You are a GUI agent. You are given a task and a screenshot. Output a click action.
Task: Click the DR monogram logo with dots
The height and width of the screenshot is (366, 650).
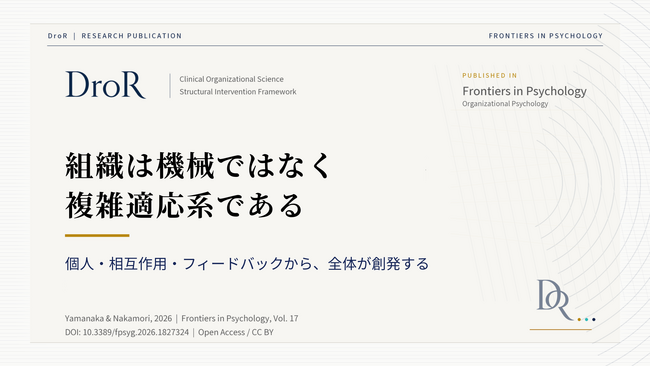[566, 301]
